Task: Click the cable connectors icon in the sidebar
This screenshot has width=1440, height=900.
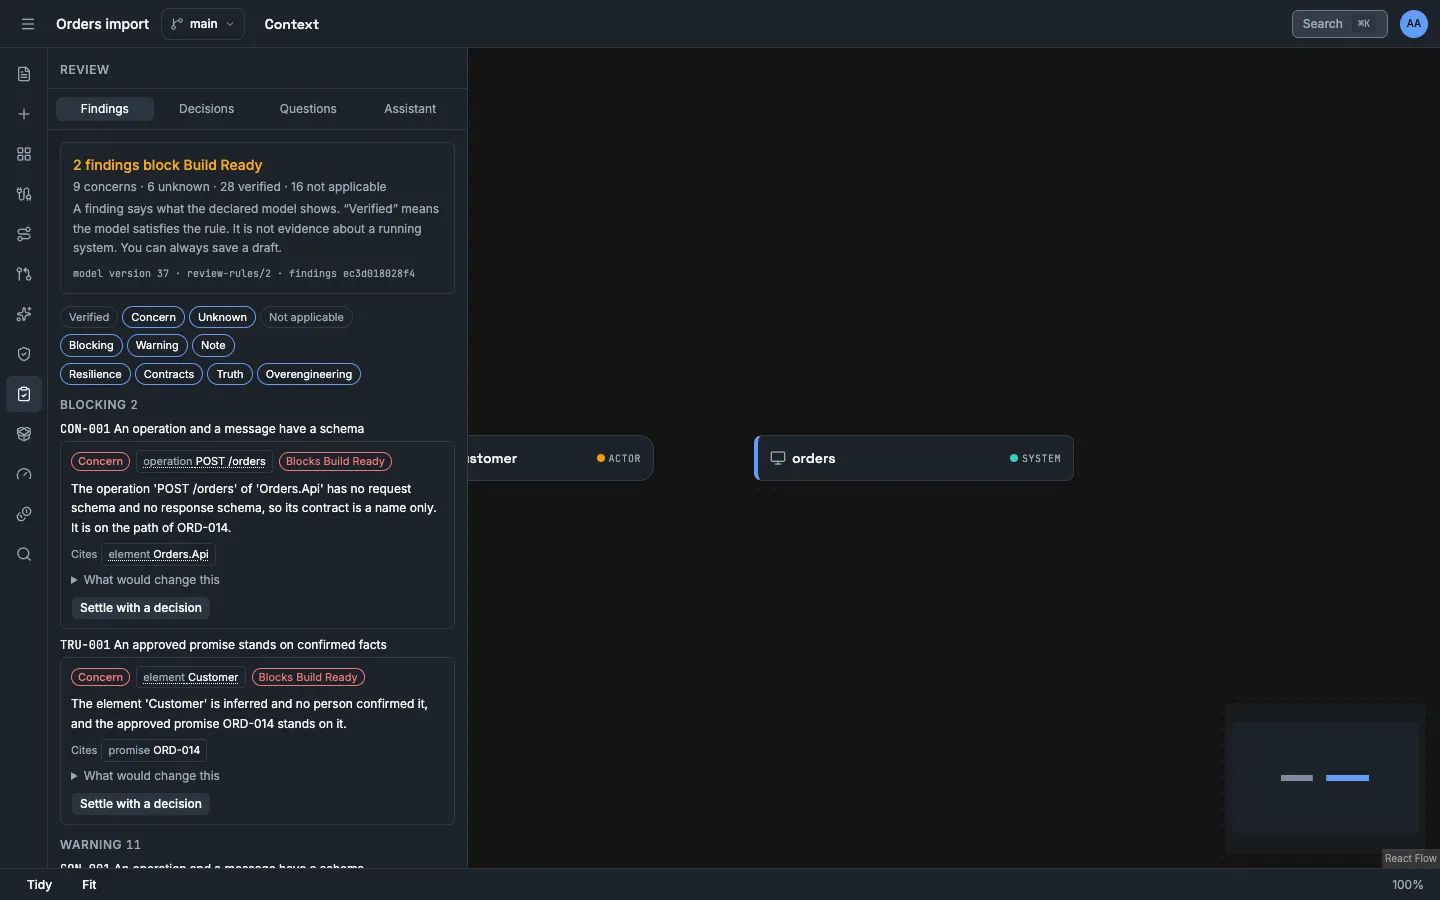Action: point(24,194)
